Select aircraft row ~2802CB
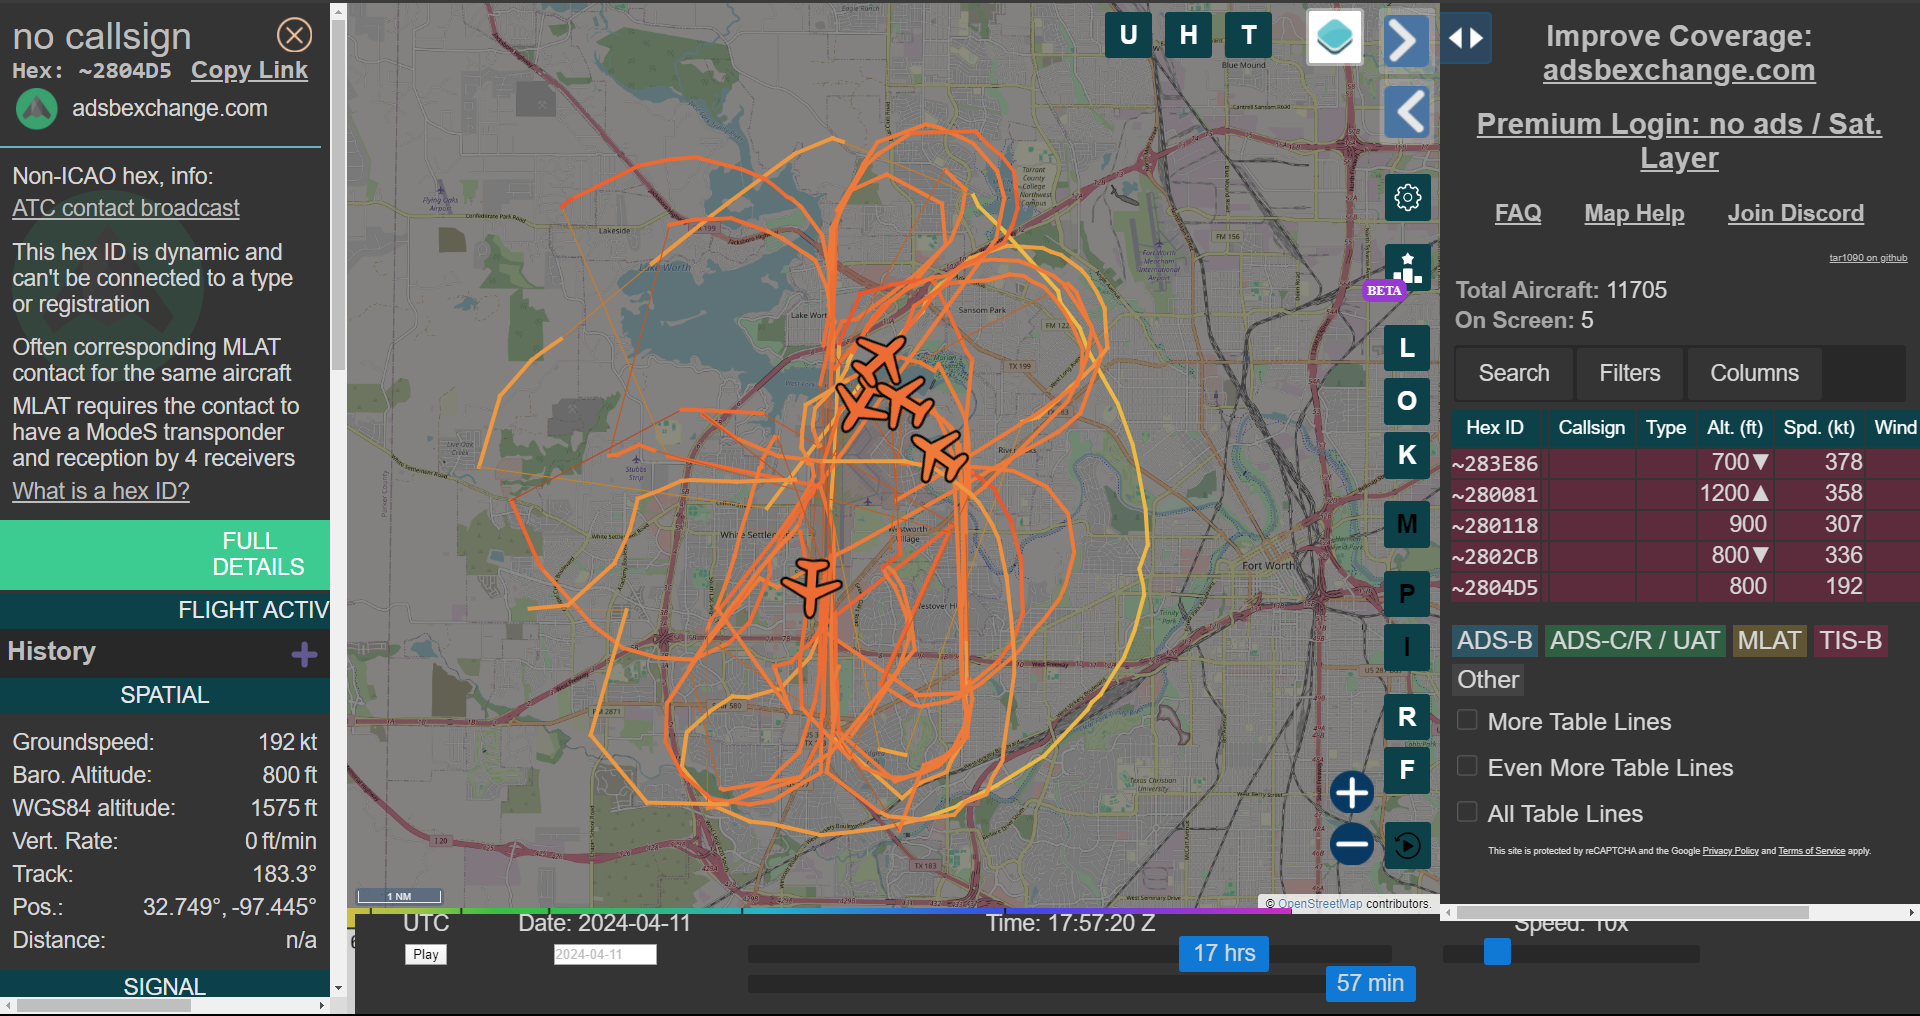The height and width of the screenshot is (1016, 1920). pos(1685,556)
